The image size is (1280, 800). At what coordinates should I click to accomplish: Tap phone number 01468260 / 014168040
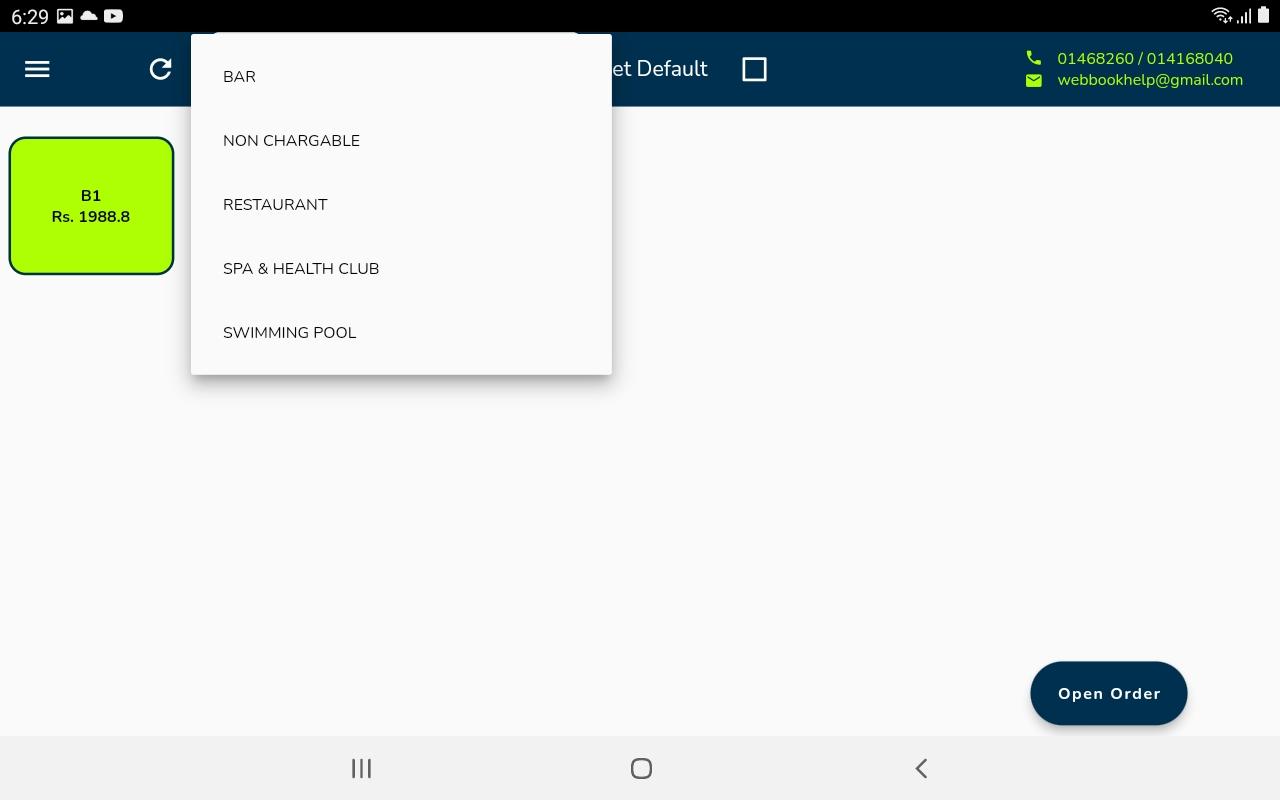tap(1145, 58)
